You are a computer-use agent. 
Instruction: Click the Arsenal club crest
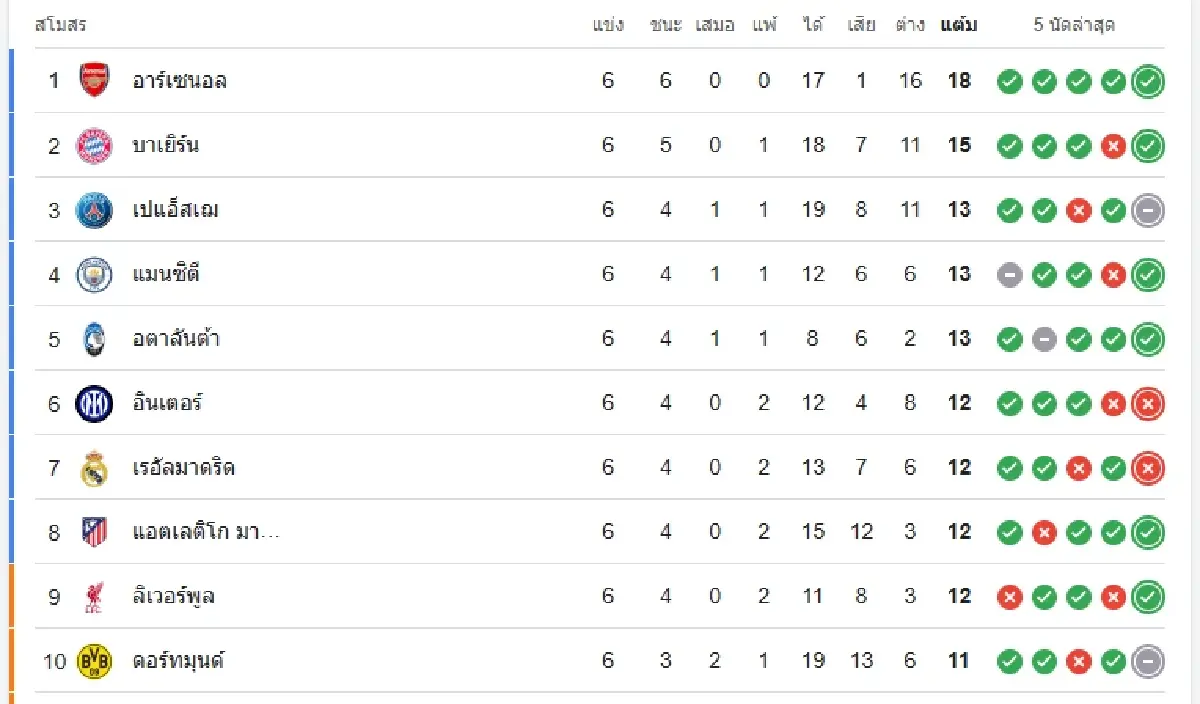(94, 80)
